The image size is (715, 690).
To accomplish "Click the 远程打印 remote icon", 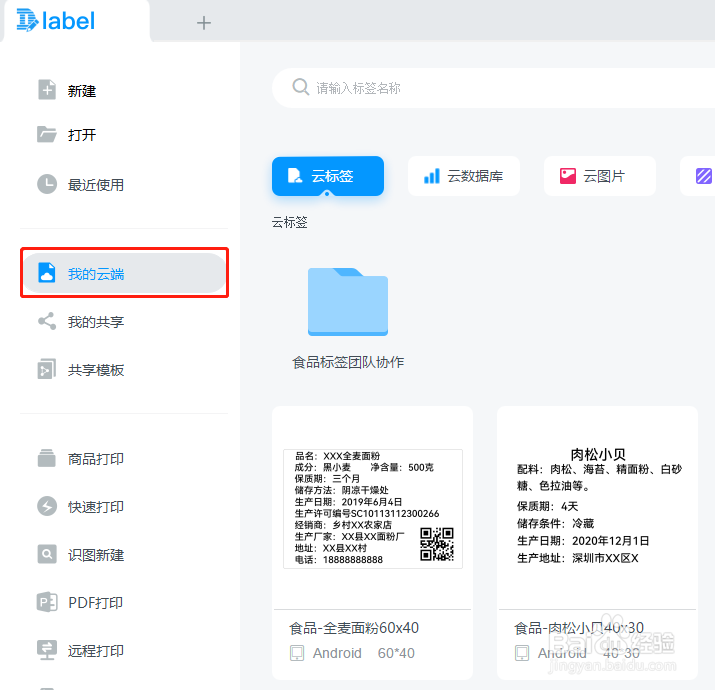I will [47, 650].
